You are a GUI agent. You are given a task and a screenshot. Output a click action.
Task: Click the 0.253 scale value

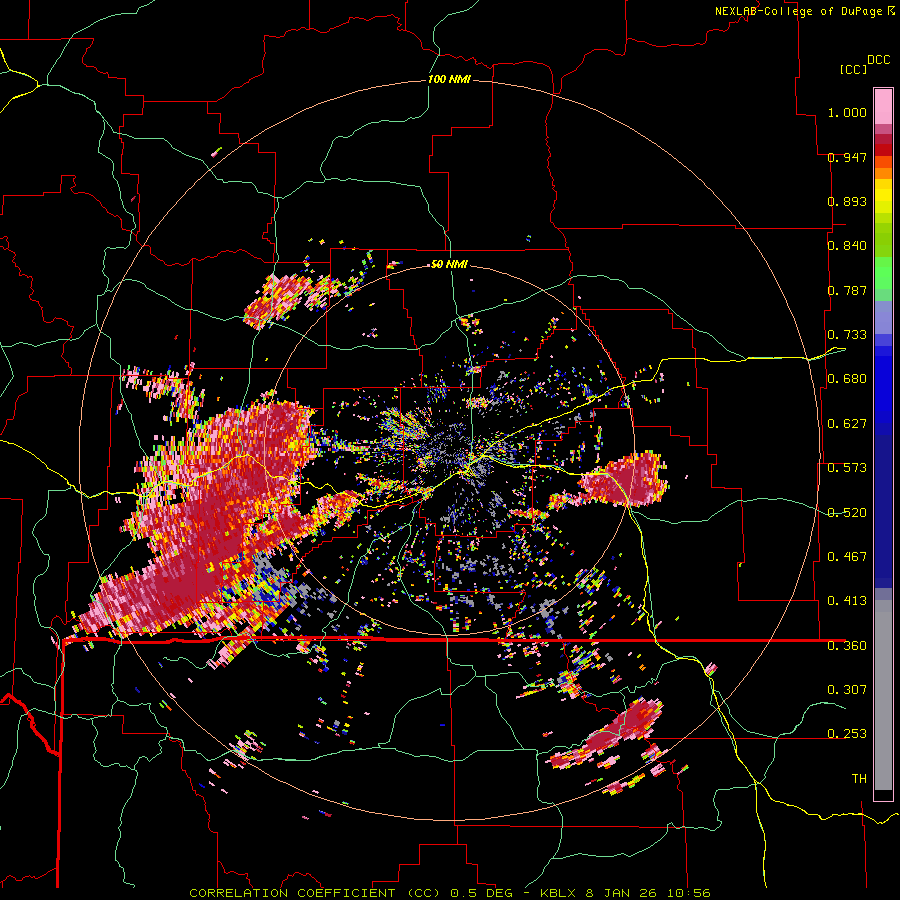click(x=847, y=734)
